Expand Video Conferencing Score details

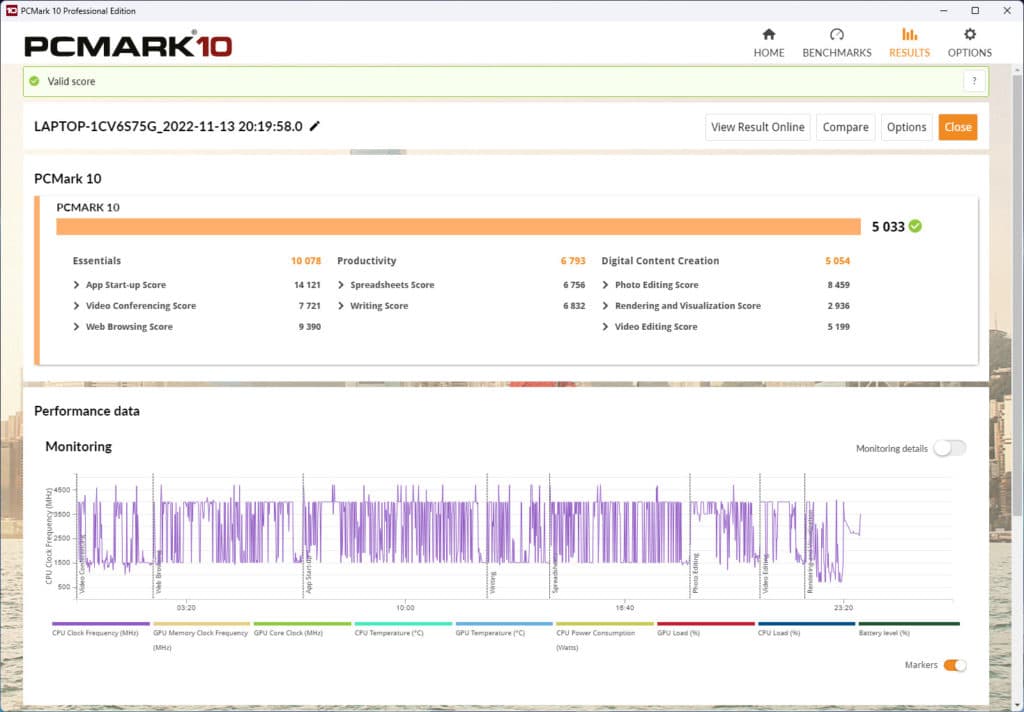coord(76,306)
